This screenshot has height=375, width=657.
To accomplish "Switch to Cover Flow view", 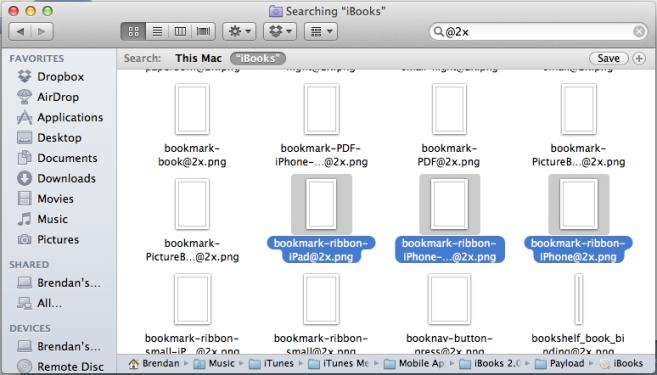I will (x=204, y=31).
